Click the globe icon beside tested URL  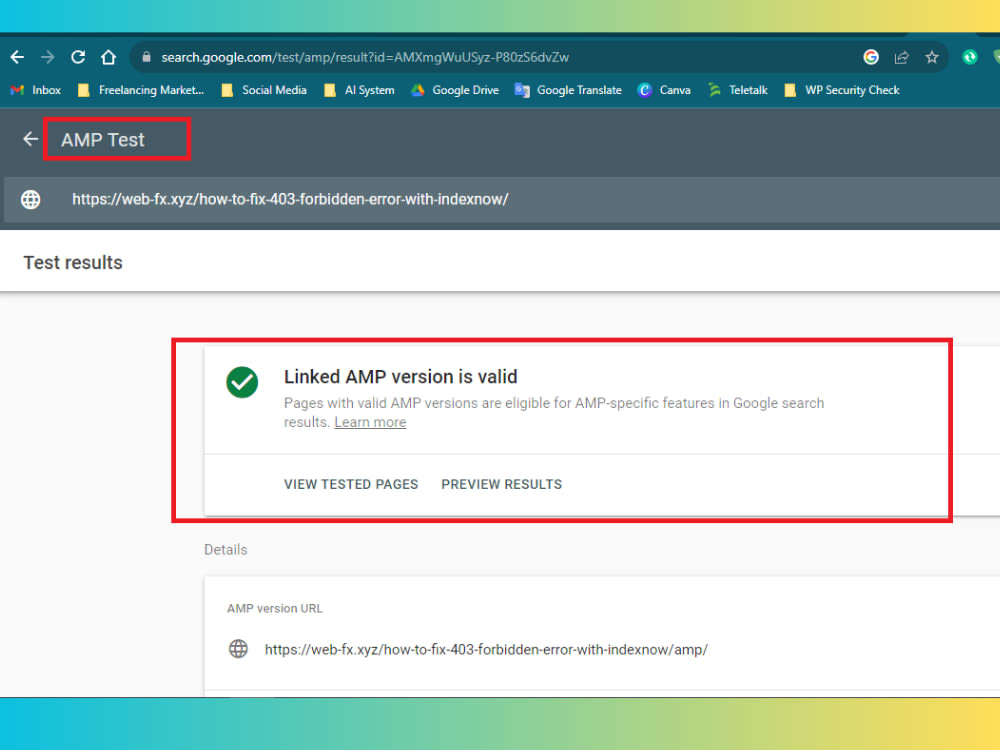point(31,200)
